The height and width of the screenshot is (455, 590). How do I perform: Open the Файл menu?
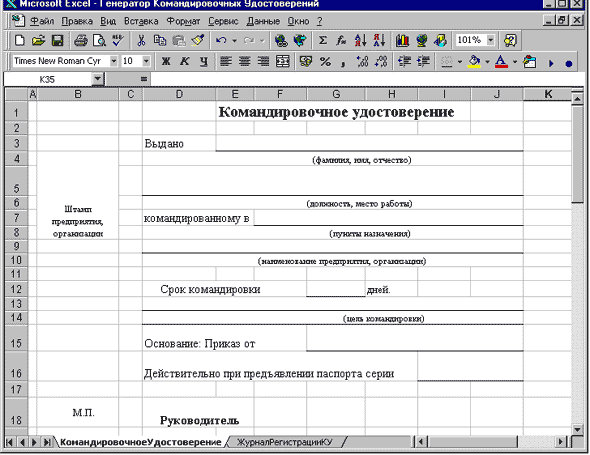[x=42, y=21]
